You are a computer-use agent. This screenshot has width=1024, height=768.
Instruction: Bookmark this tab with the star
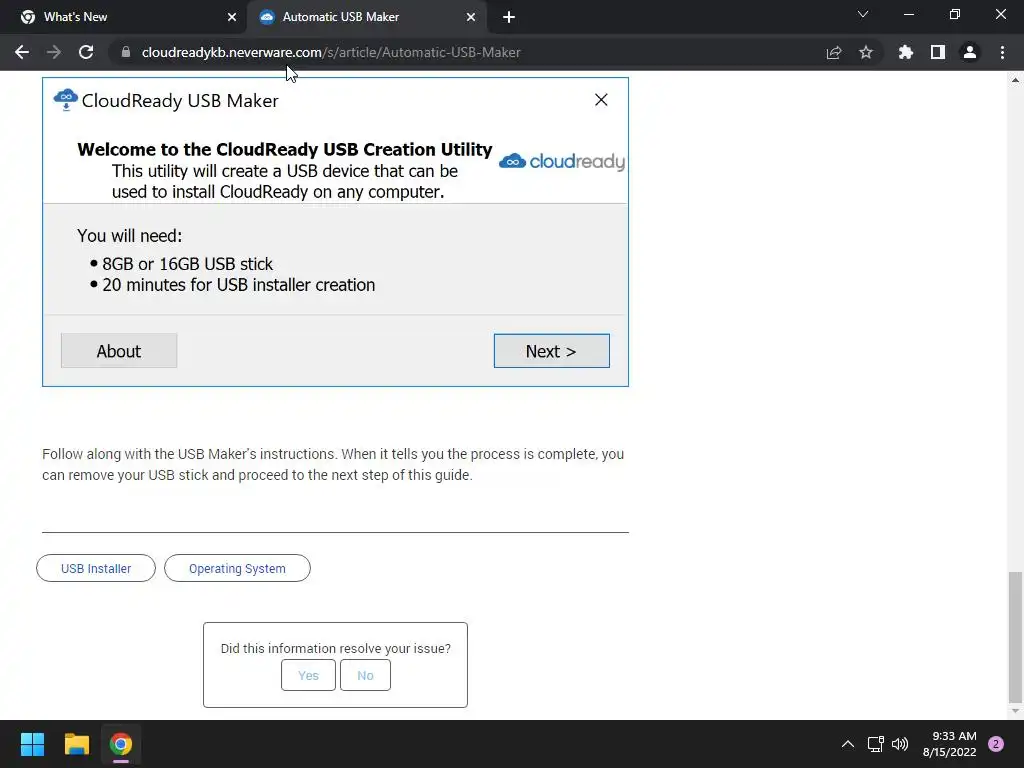coord(866,52)
